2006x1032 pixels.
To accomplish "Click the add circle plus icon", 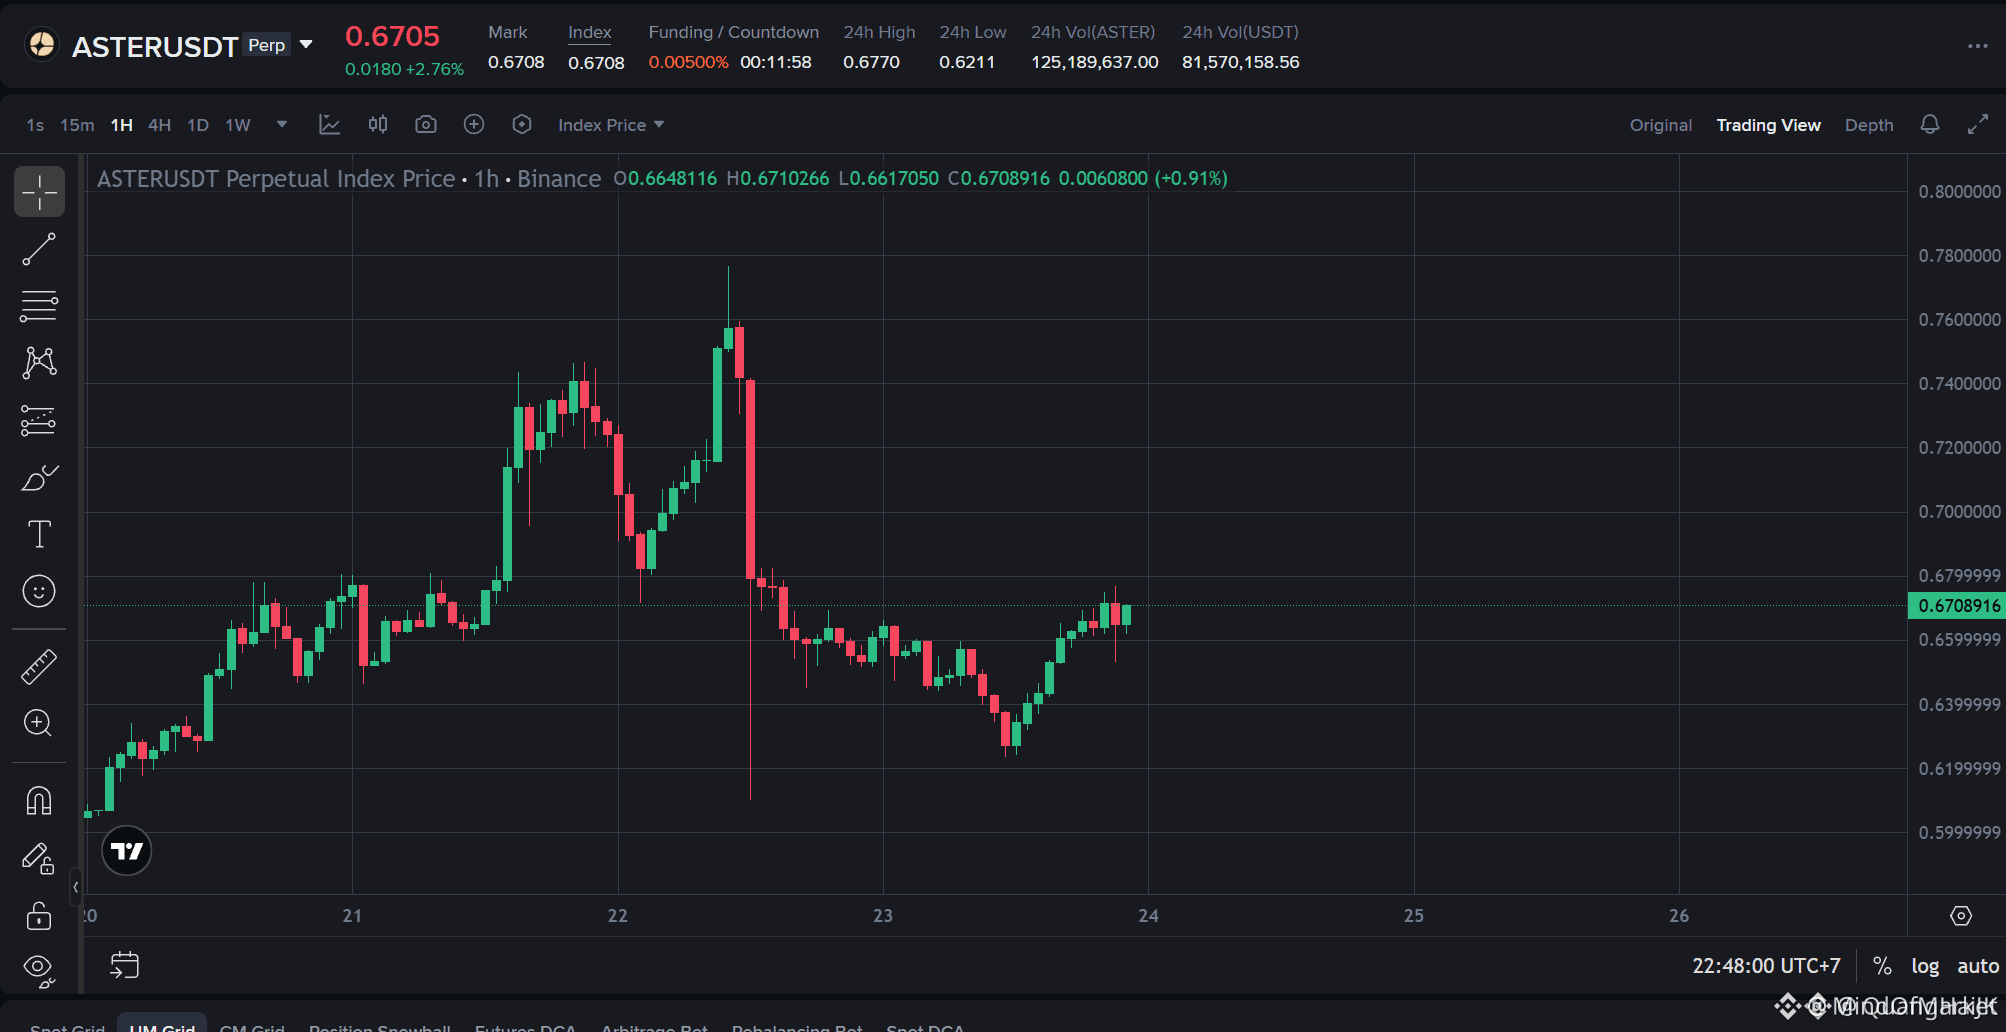I will point(474,124).
